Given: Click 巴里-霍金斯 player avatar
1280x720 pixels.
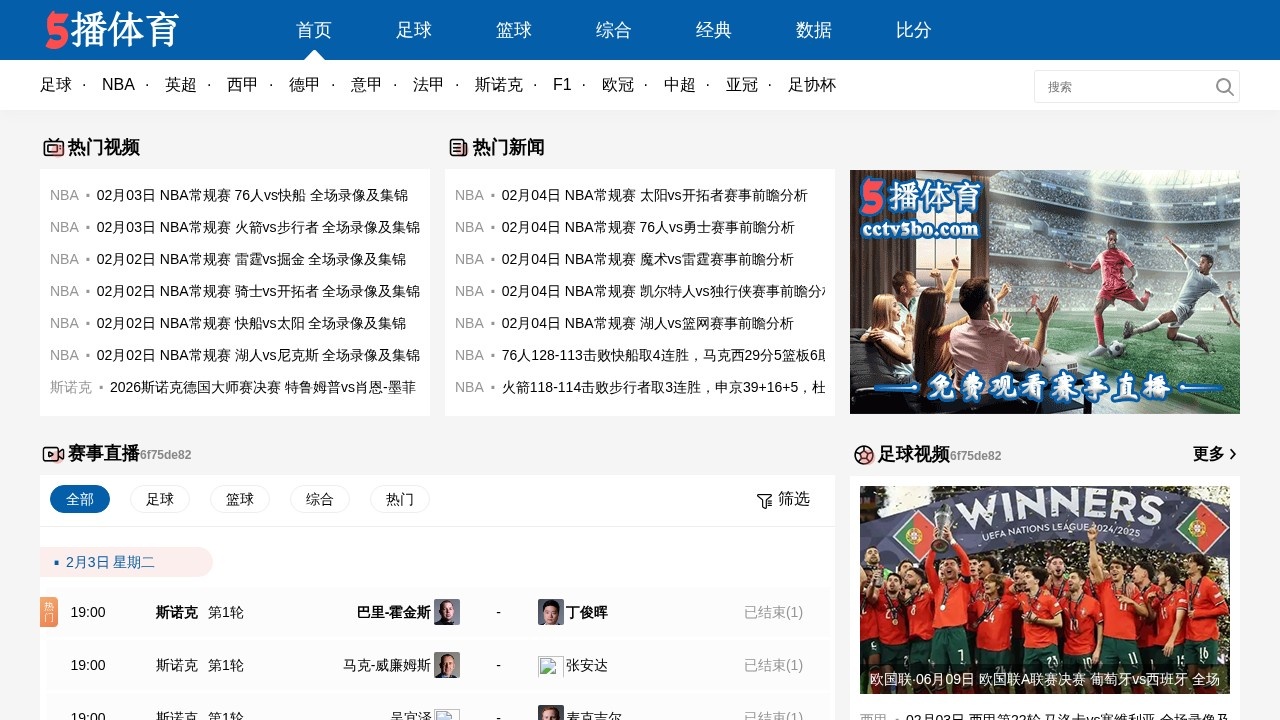Looking at the screenshot, I should (x=447, y=612).
